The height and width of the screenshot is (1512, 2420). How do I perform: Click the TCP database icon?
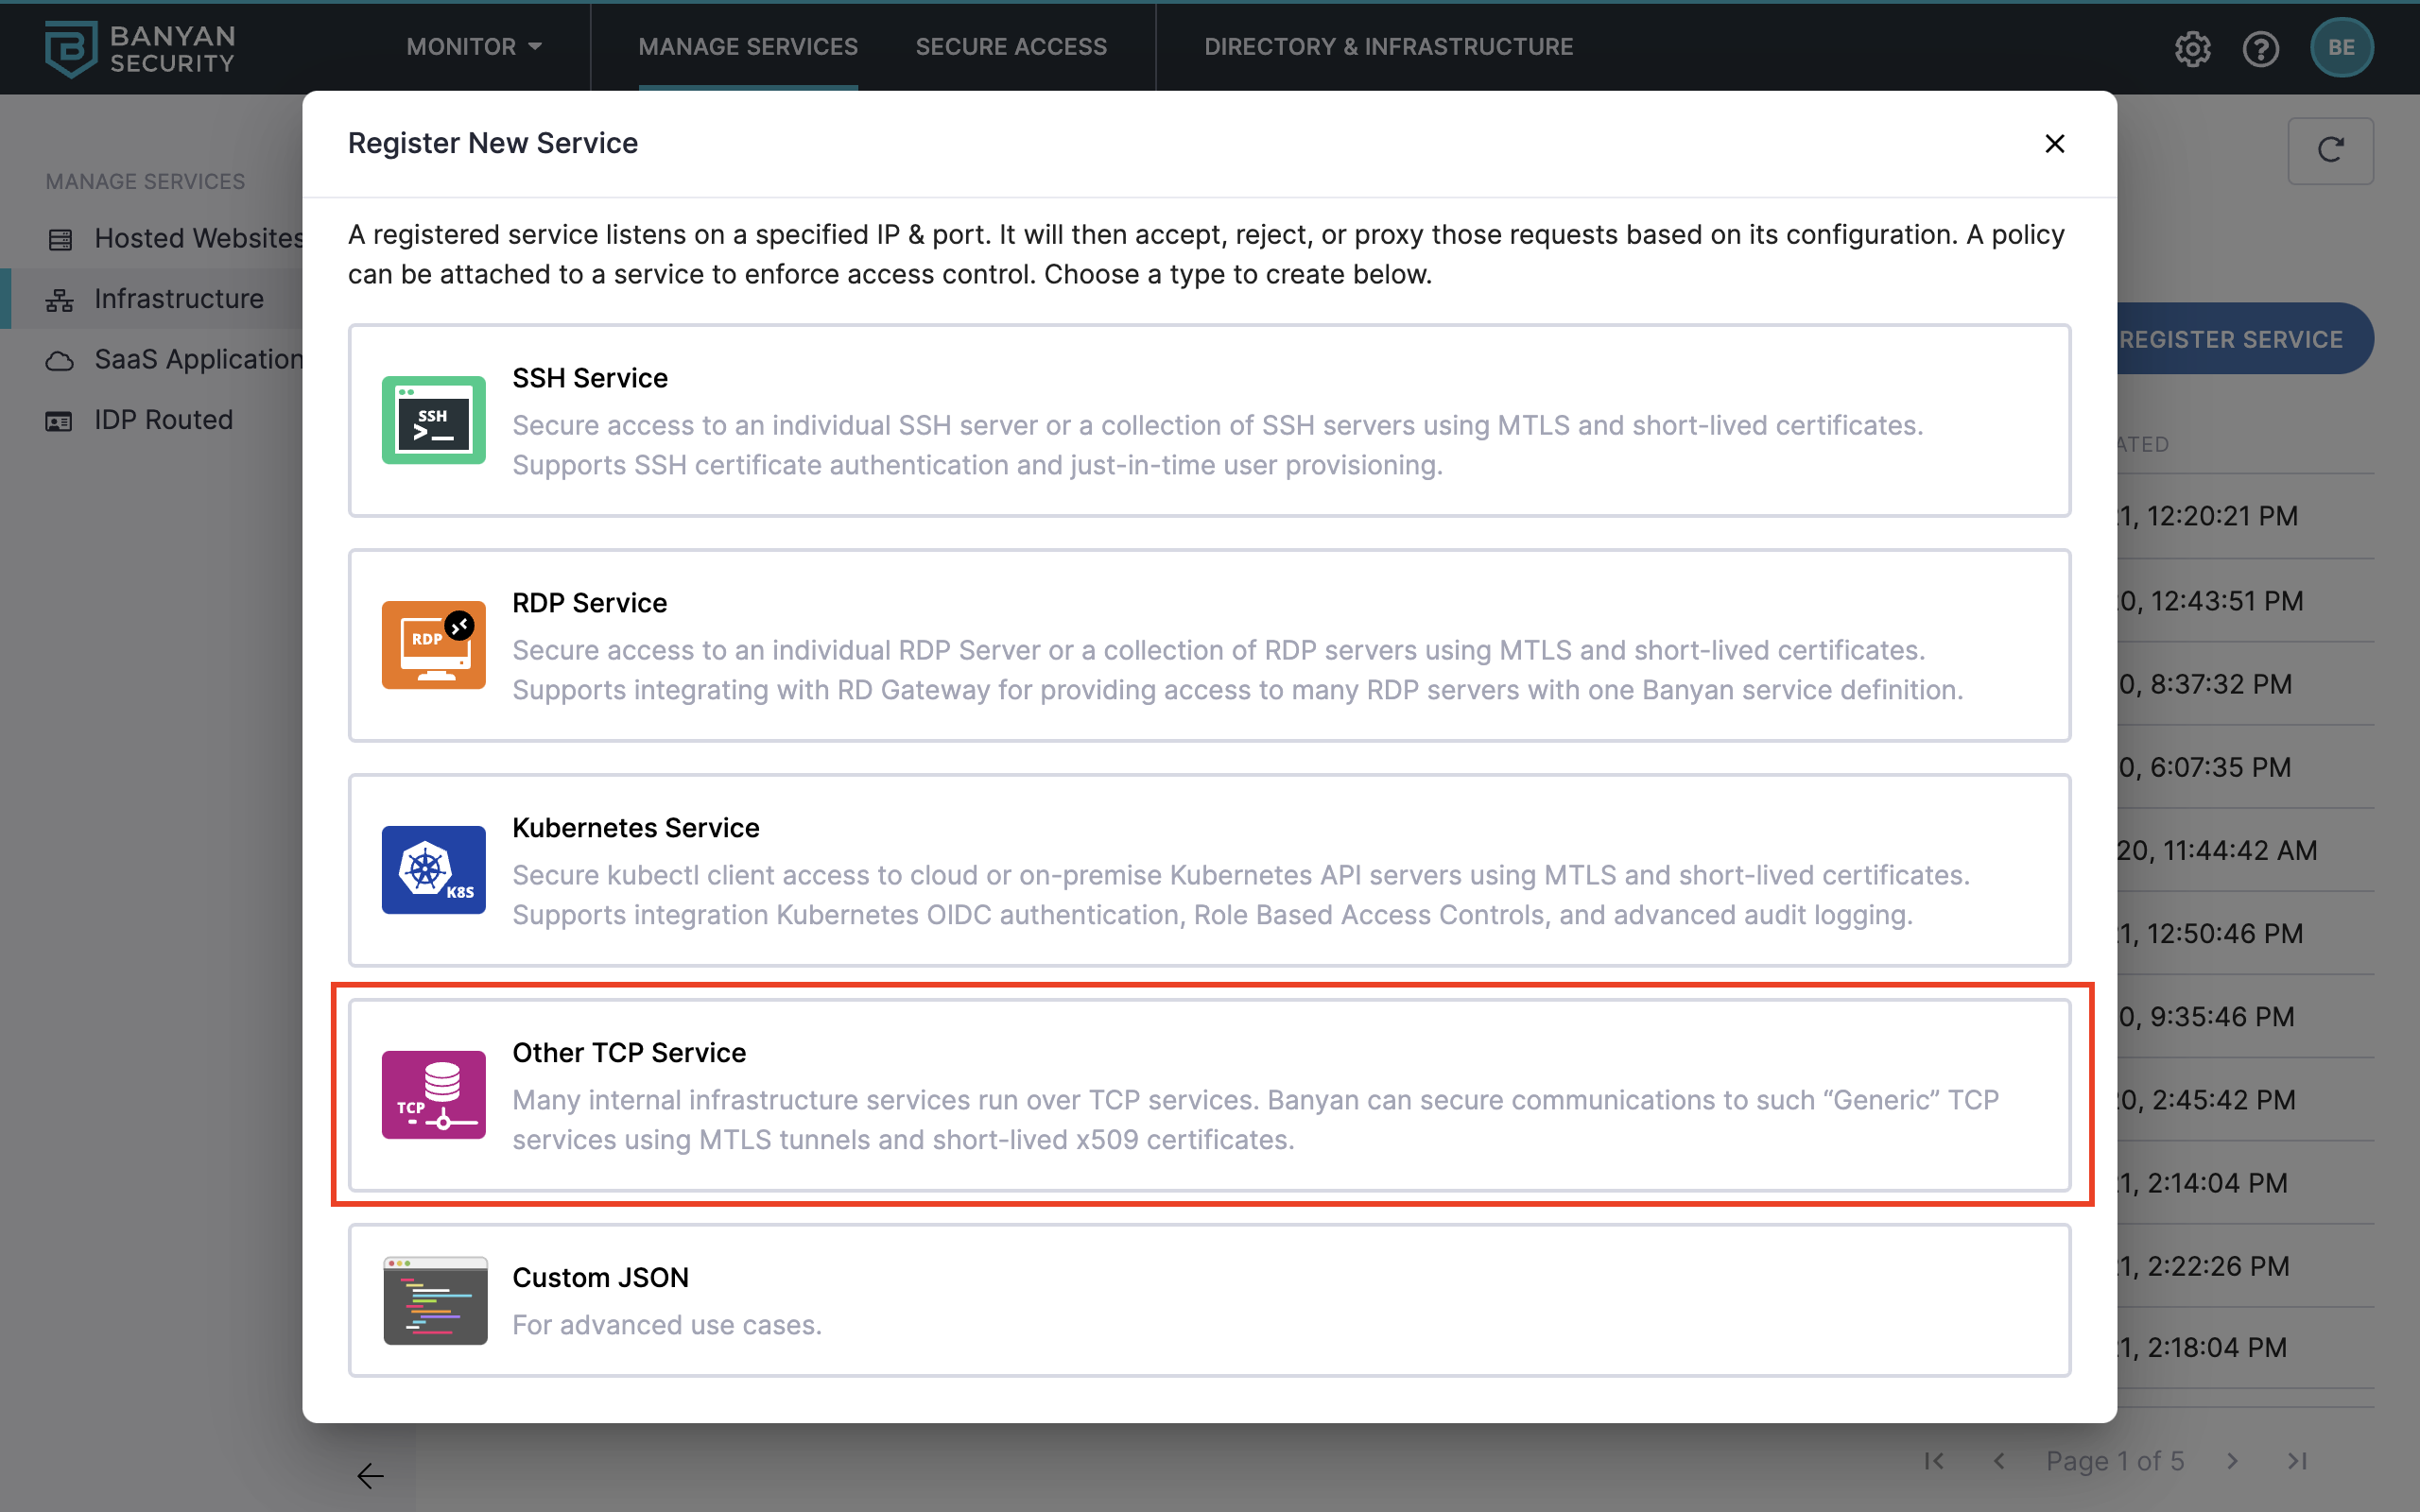pos(433,1095)
